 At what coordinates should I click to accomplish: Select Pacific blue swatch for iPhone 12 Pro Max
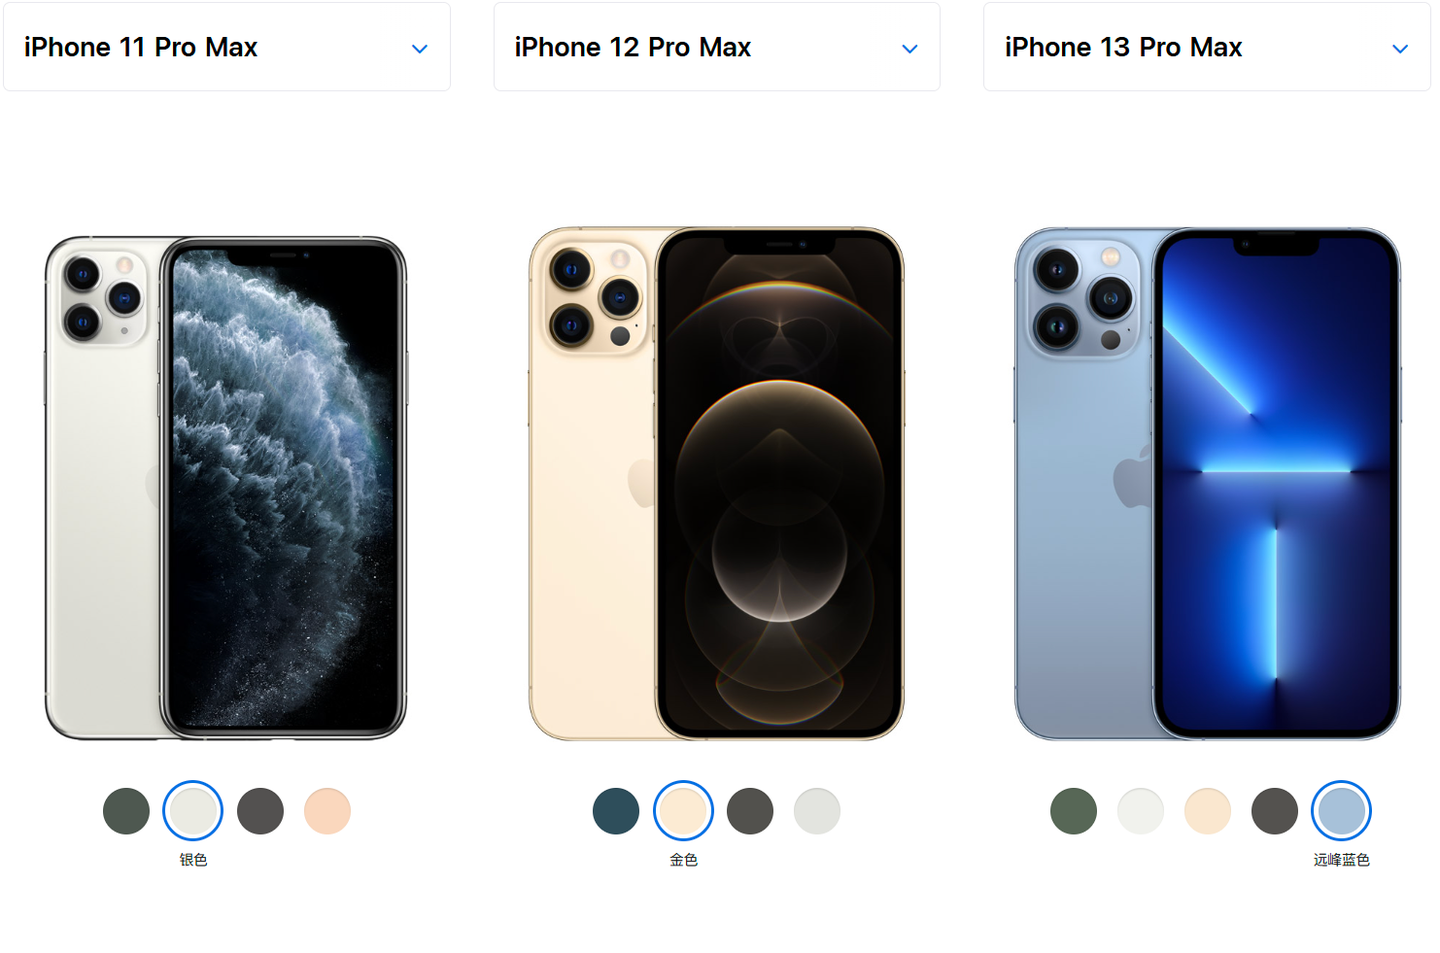pos(616,810)
